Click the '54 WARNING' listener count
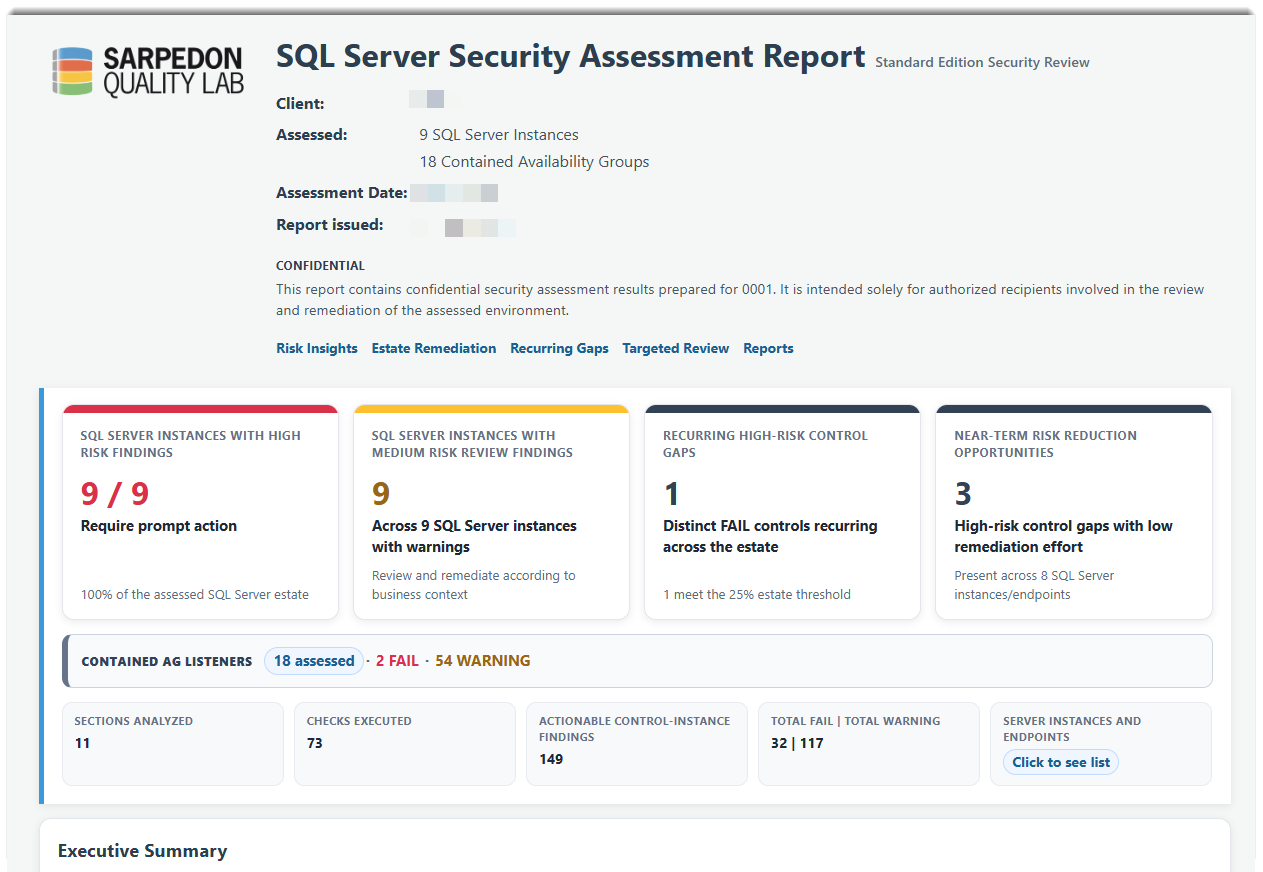This screenshot has height=872, width=1263. (483, 661)
